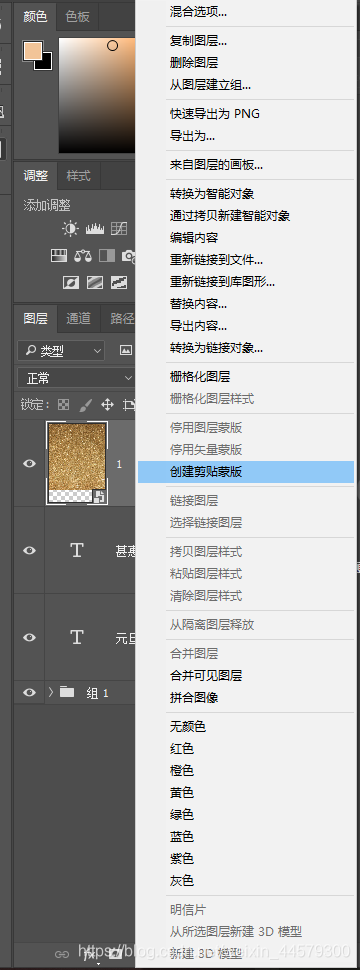Add a Levels adjustment layer

95,229
